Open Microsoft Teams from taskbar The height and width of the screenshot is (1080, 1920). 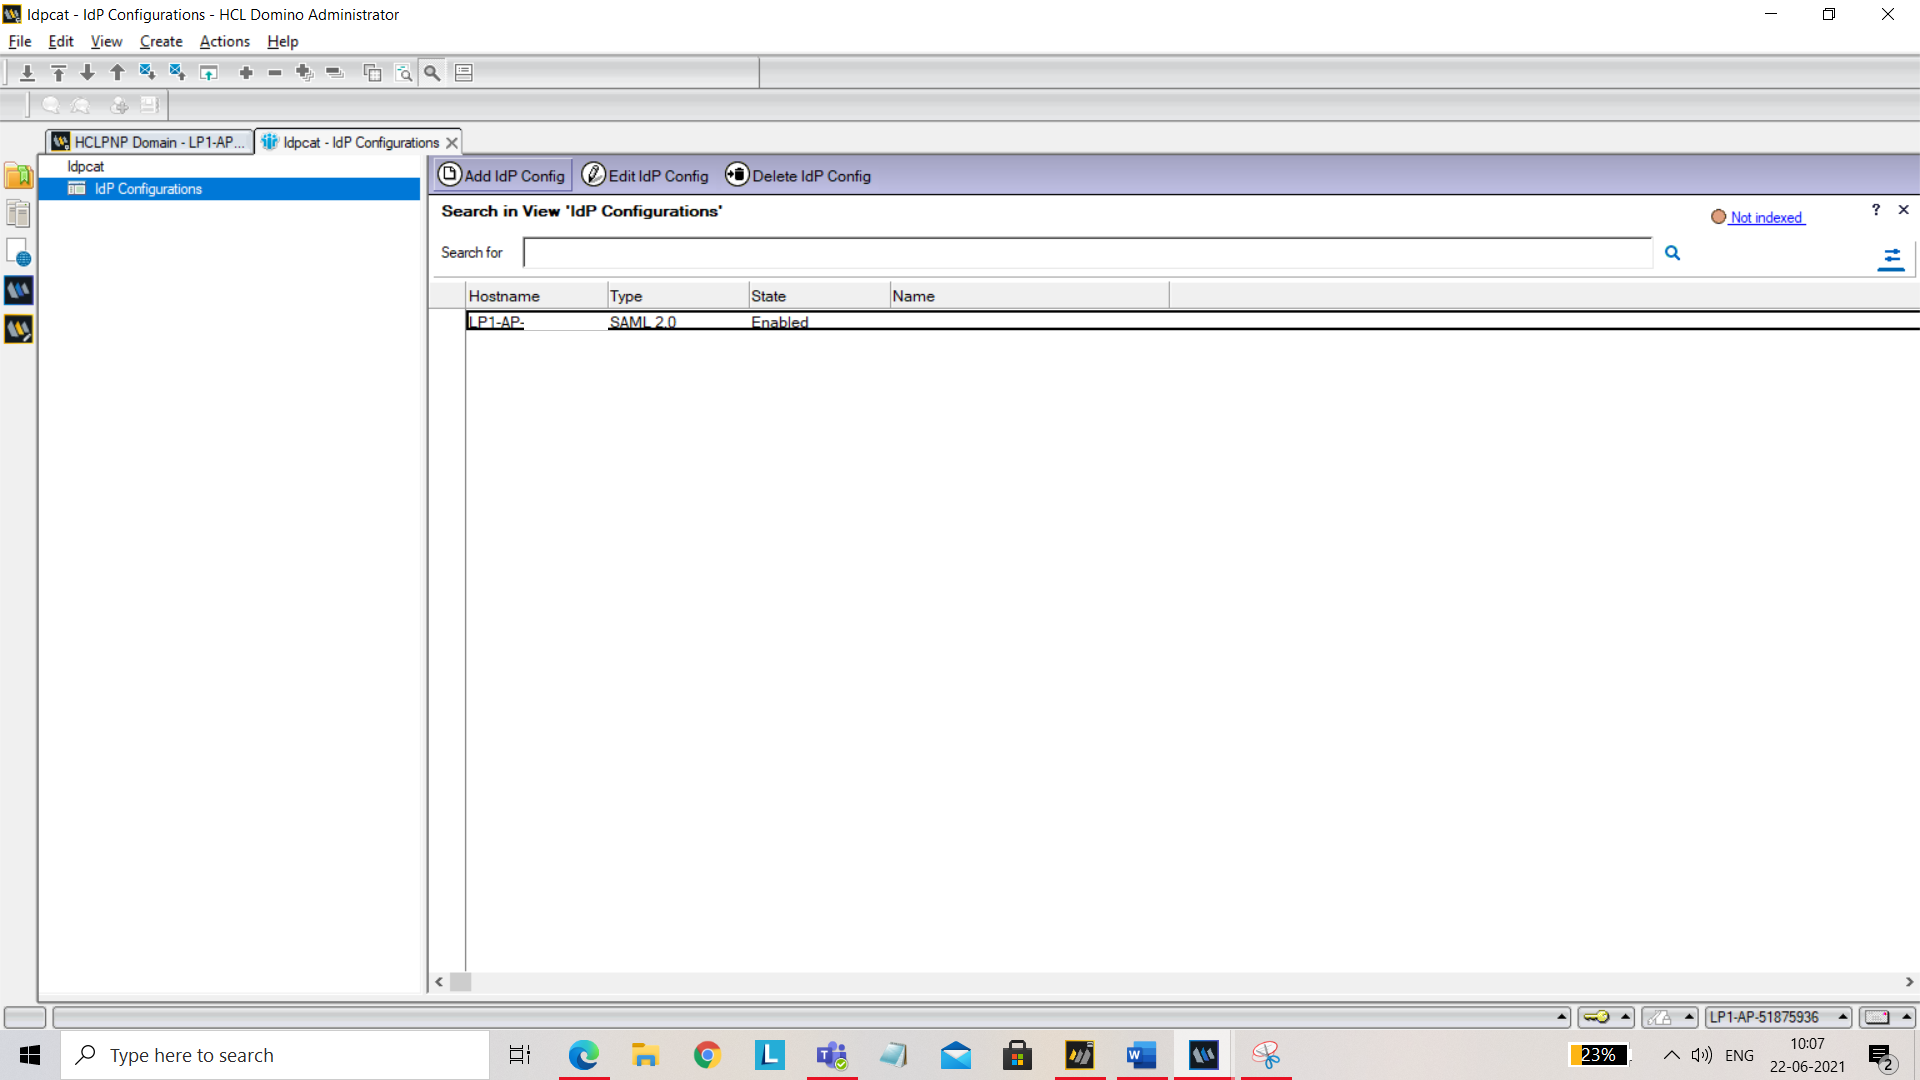[x=832, y=1055]
